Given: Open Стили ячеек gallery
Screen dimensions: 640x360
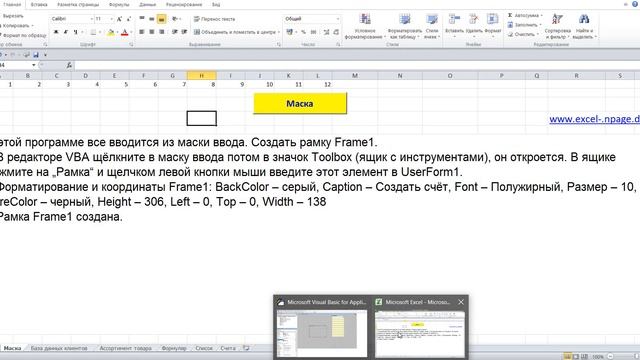Looking at the screenshot, I should [431, 26].
